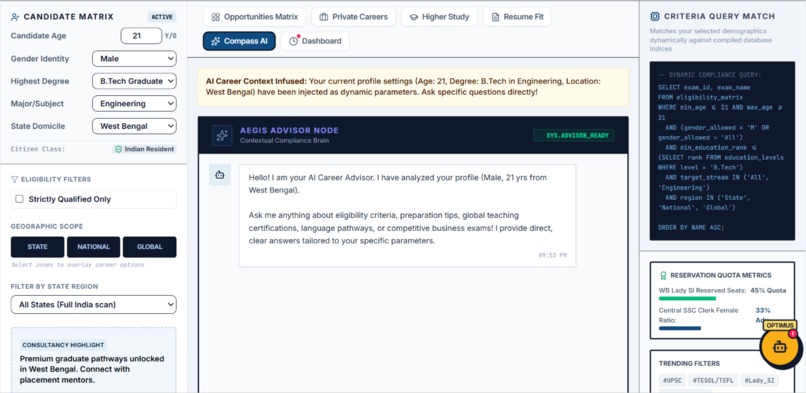Viewport: 806px width, 393px height.
Task: Click the Central SSC Clerk Female ratio bar
Action: click(680, 328)
